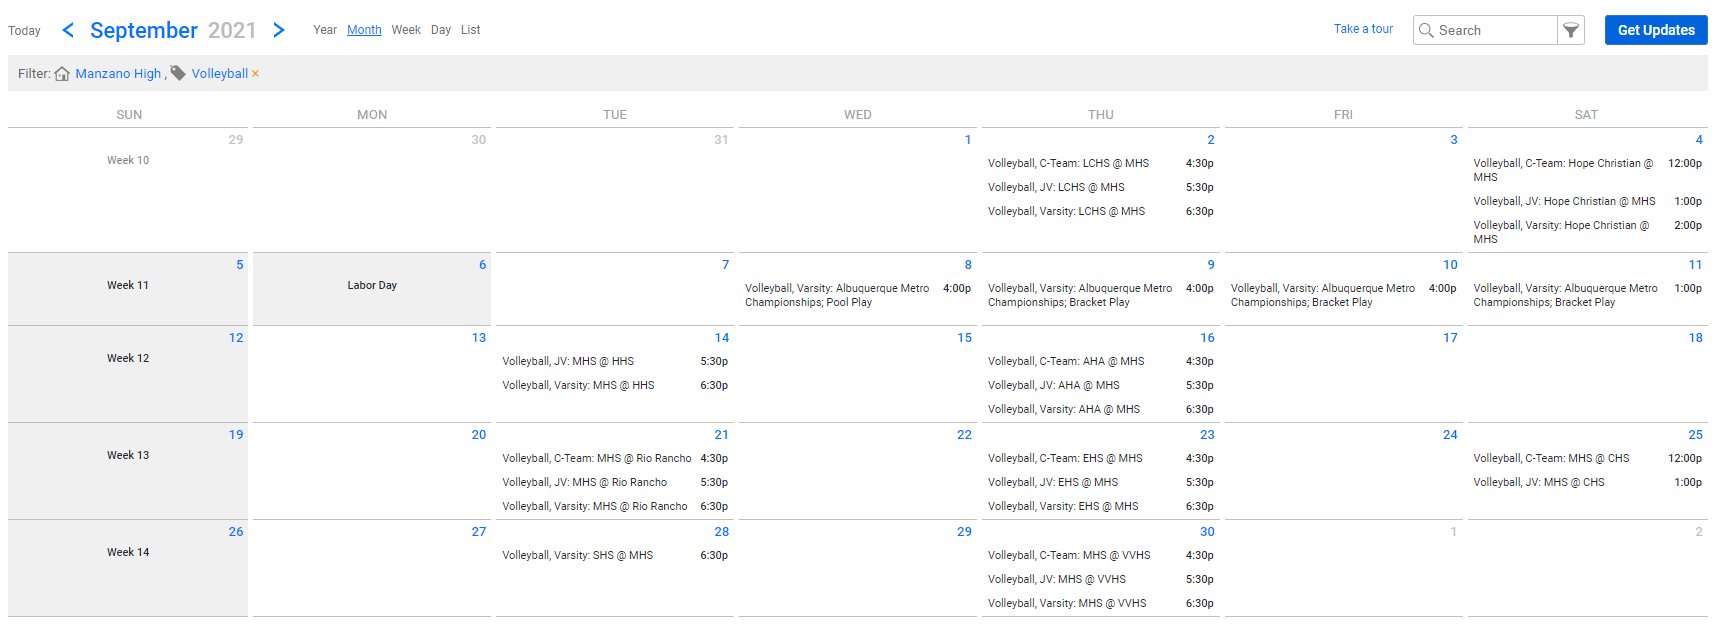Click the search magnifier icon
This screenshot has width=1728, height=631.
pos(1426,30)
